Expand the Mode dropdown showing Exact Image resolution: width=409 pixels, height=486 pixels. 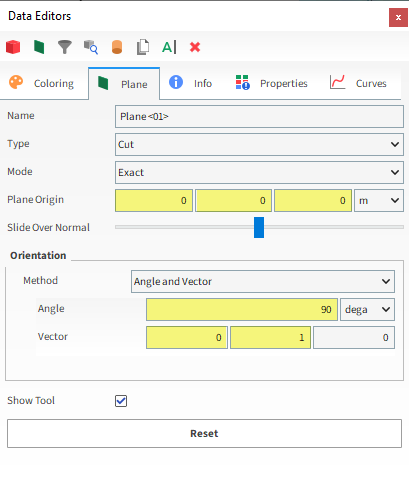click(259, 172)
